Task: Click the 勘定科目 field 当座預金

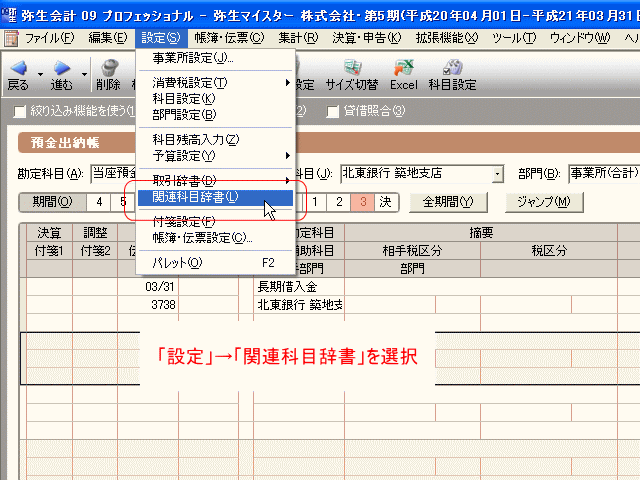Action: [x=114, y=174]
